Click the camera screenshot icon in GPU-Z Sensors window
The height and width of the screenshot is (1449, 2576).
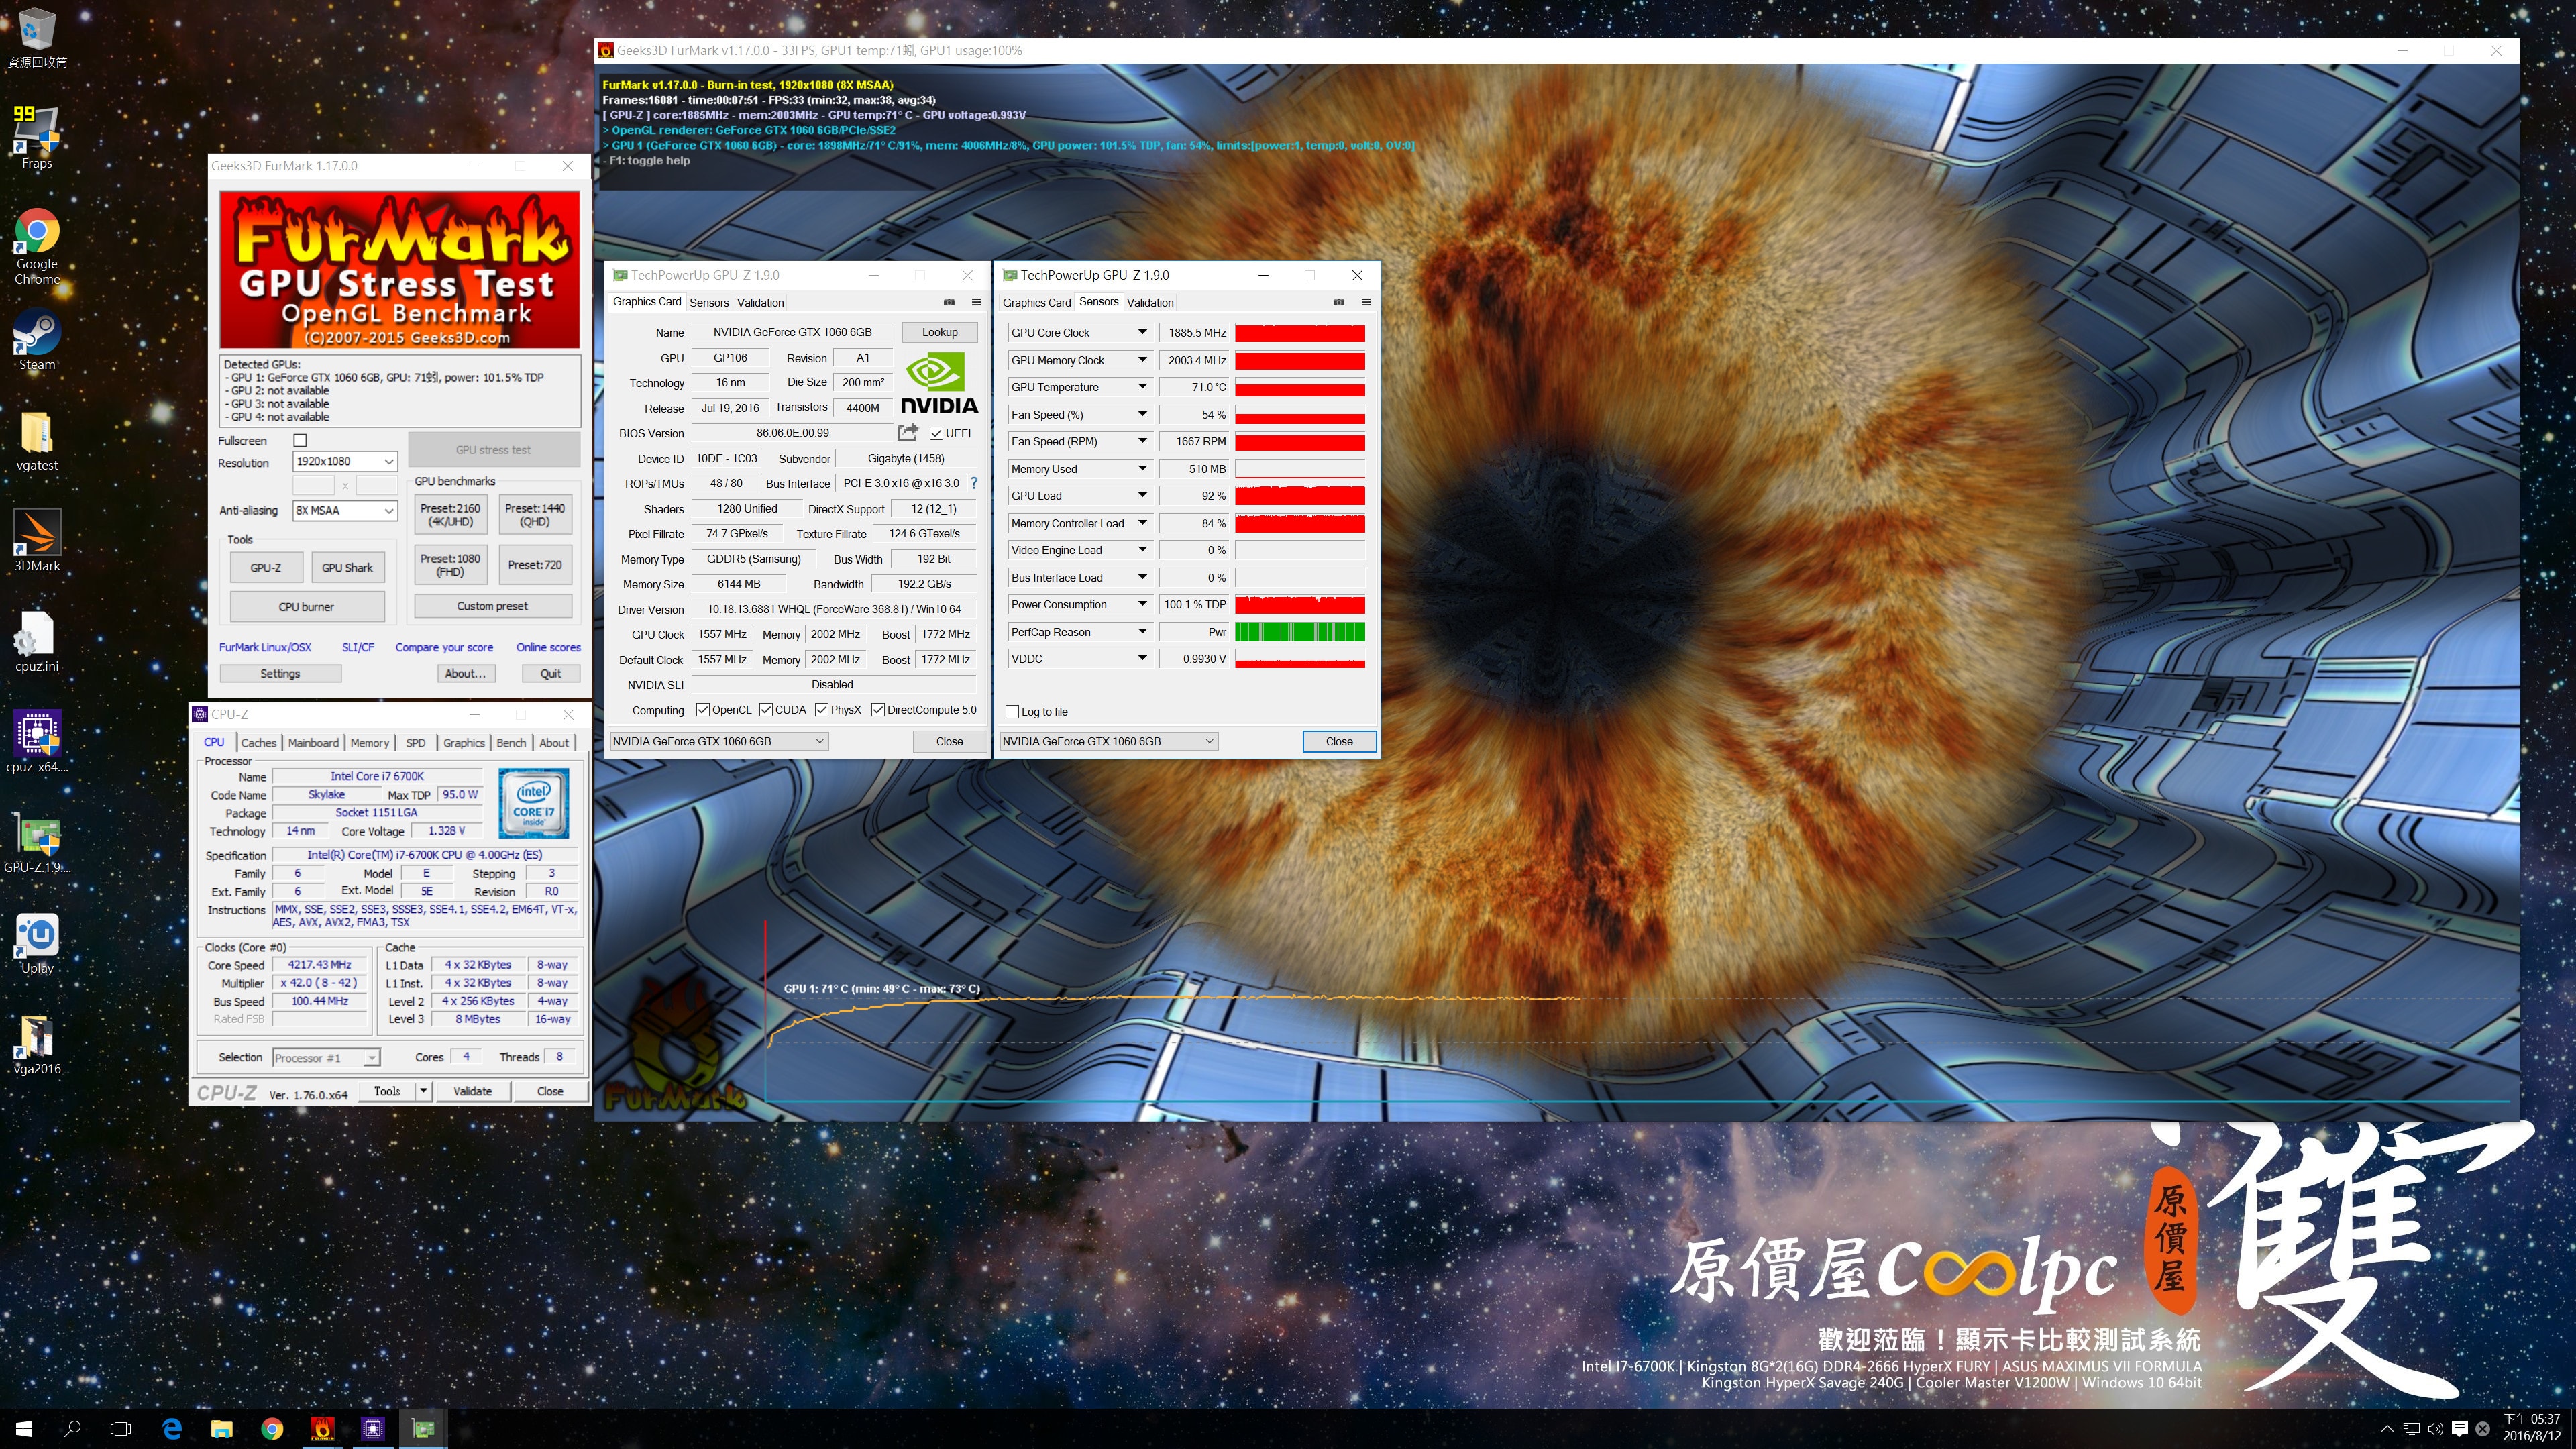pos(1339,302)
